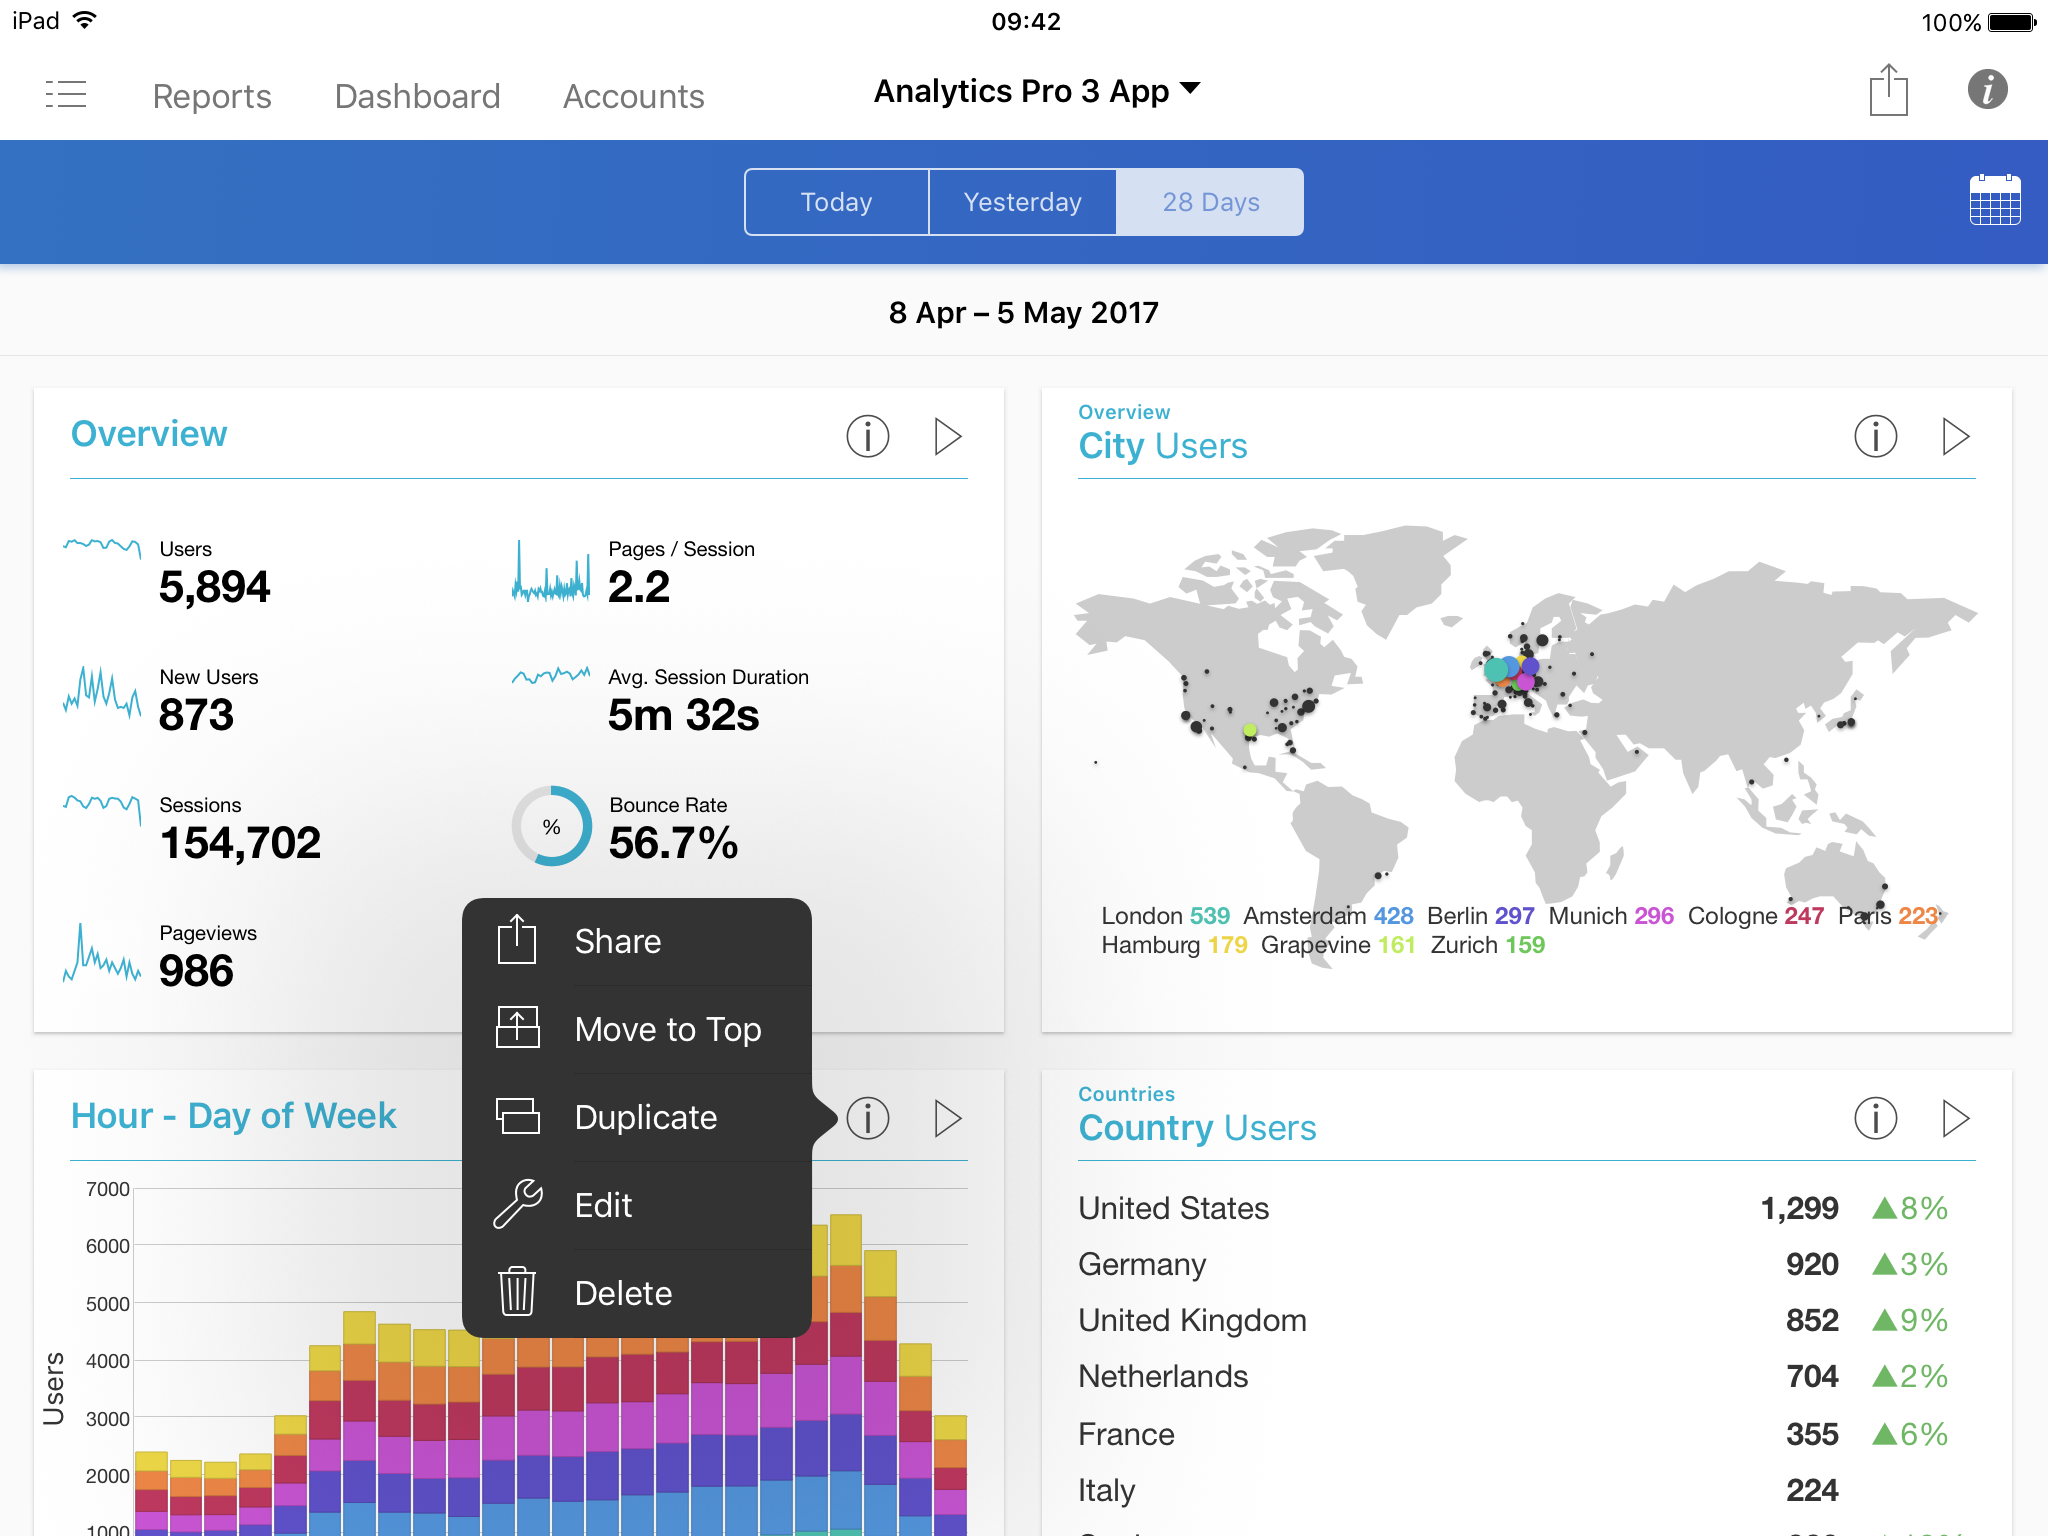Select the Yesterday range segment

click(x=1022, y=202)
